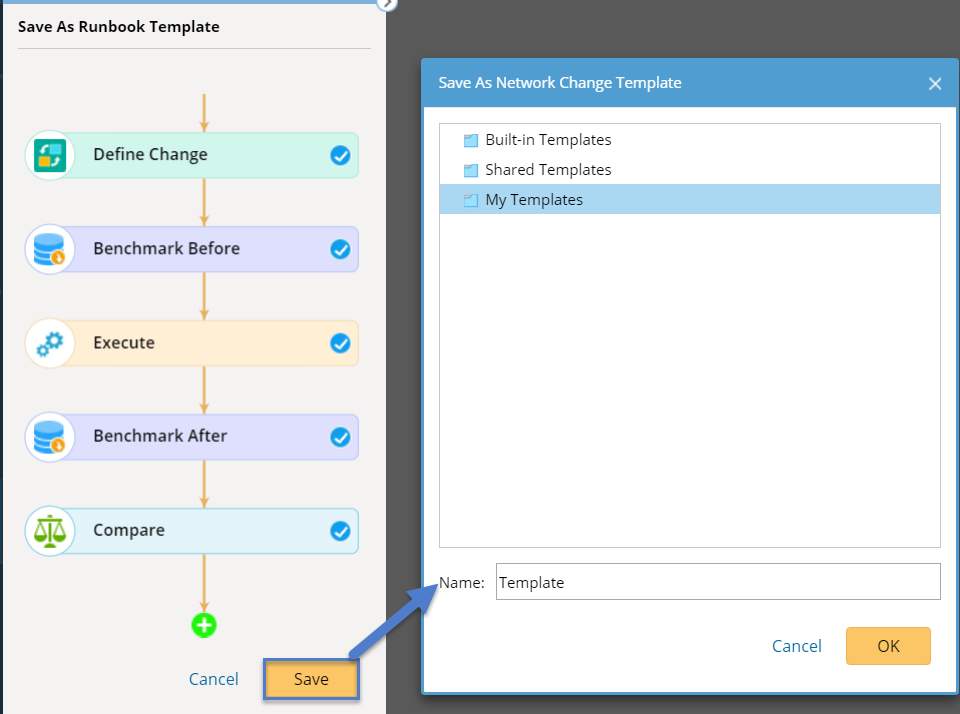Screen dimensions: 960x714
Task: Click the orange Save button
Action: tap(311, 679)
